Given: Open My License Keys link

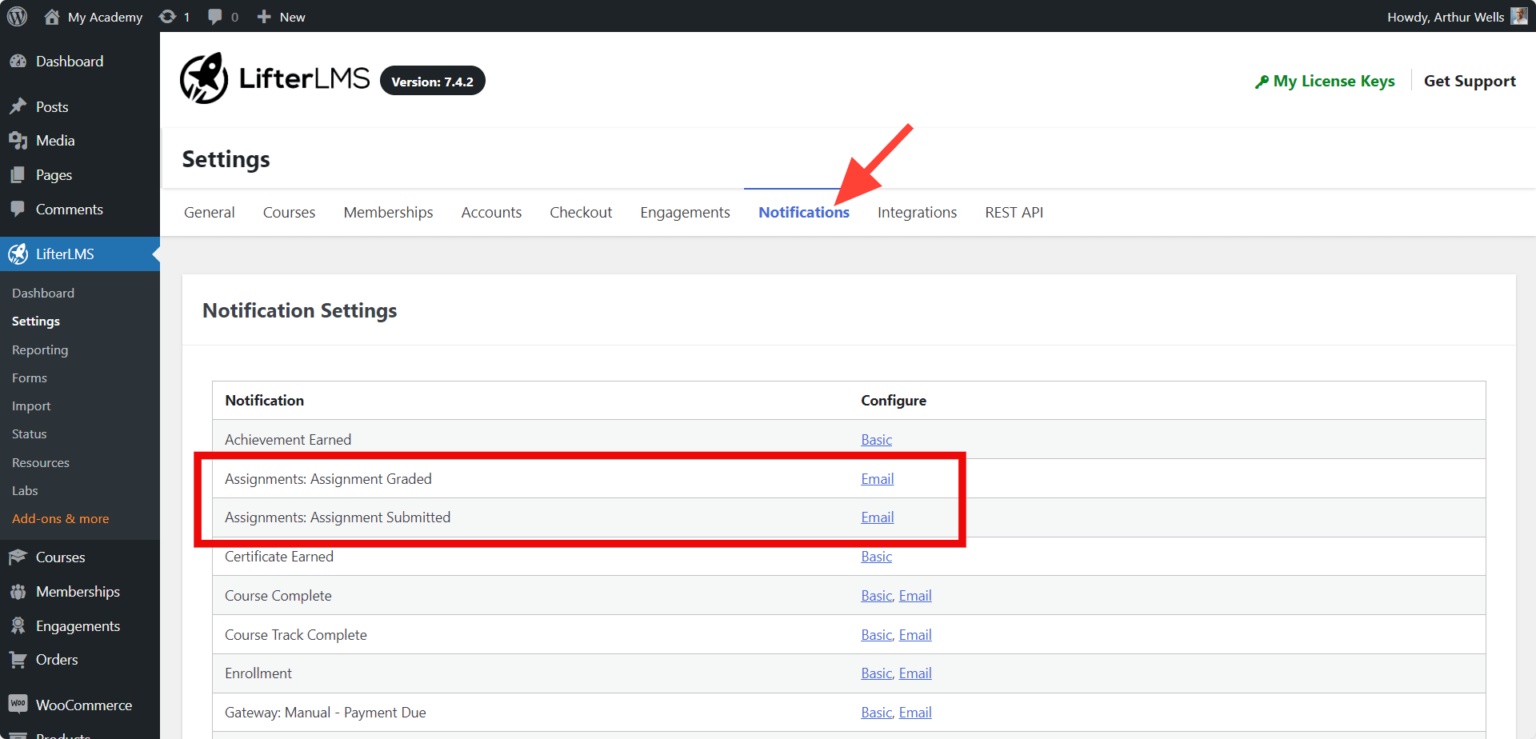Looking at the screenshot, I should coord(1325,81).
